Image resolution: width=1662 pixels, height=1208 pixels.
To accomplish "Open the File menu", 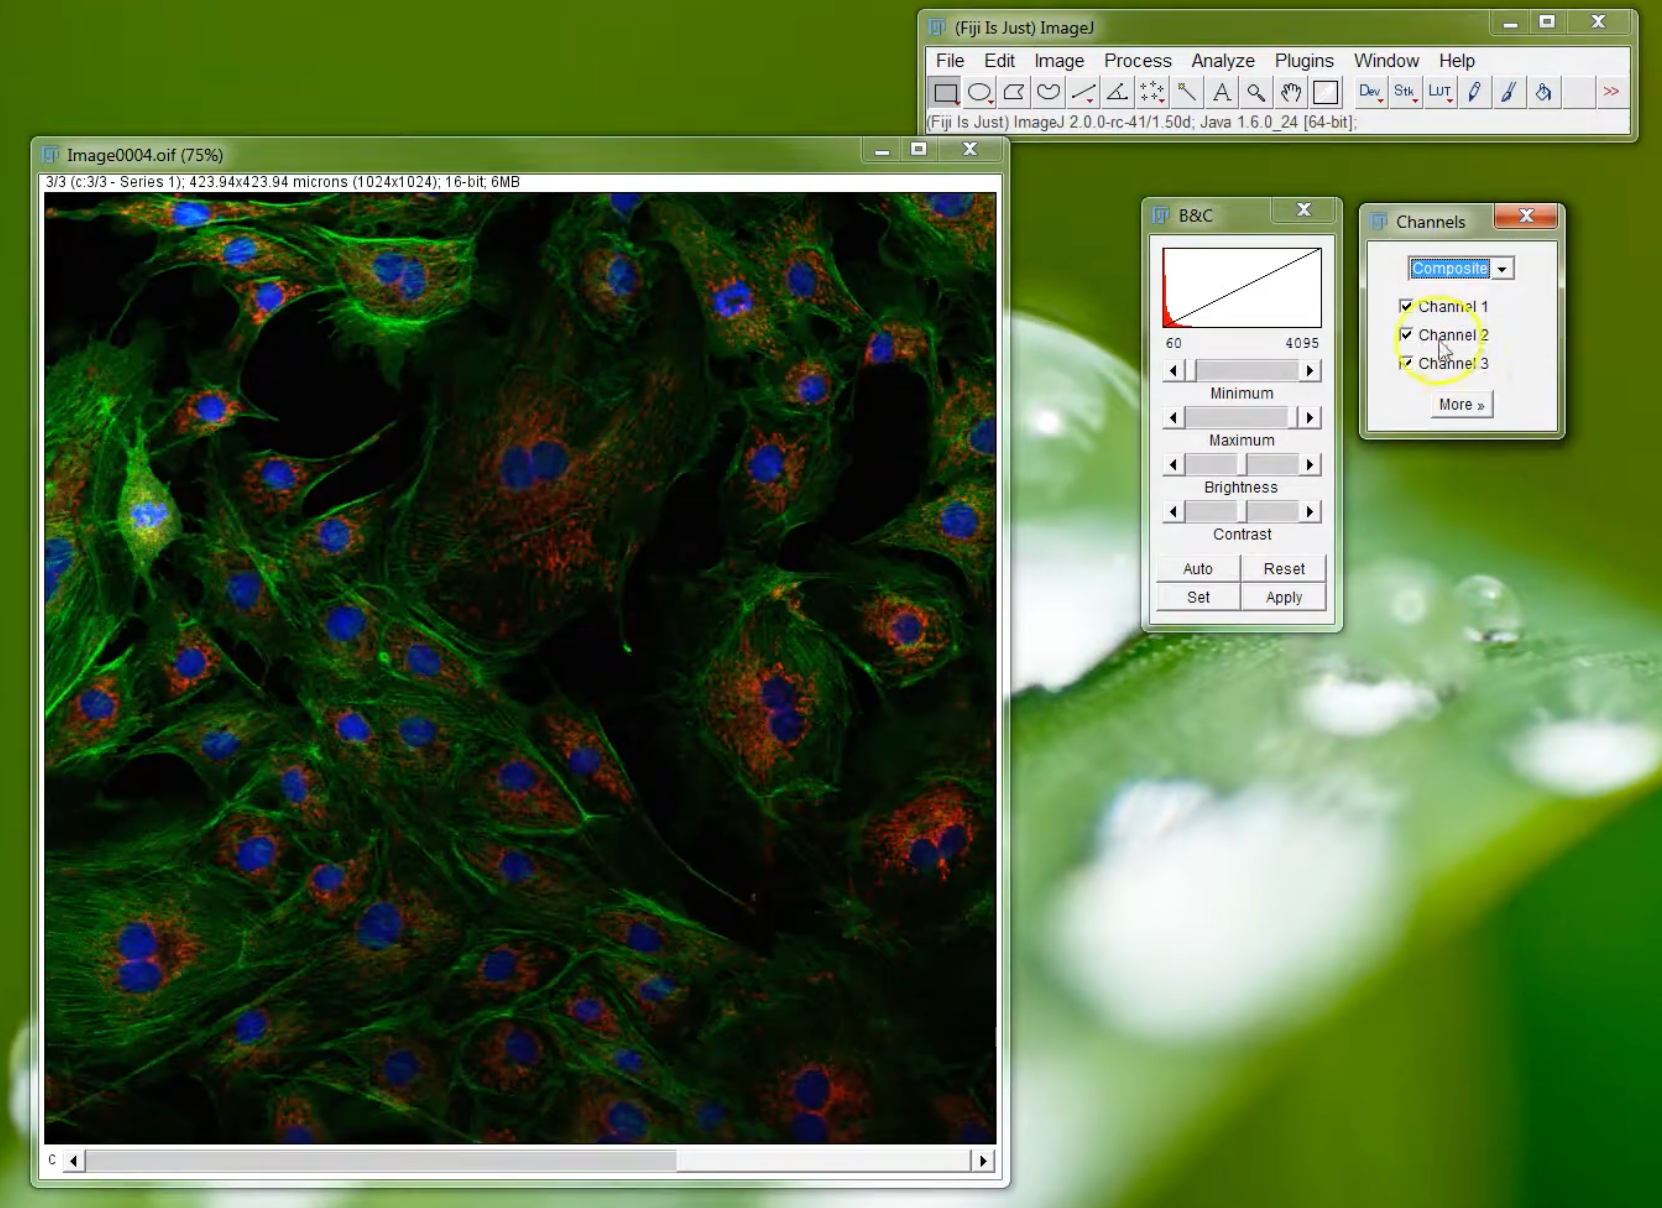I will 950,61.
